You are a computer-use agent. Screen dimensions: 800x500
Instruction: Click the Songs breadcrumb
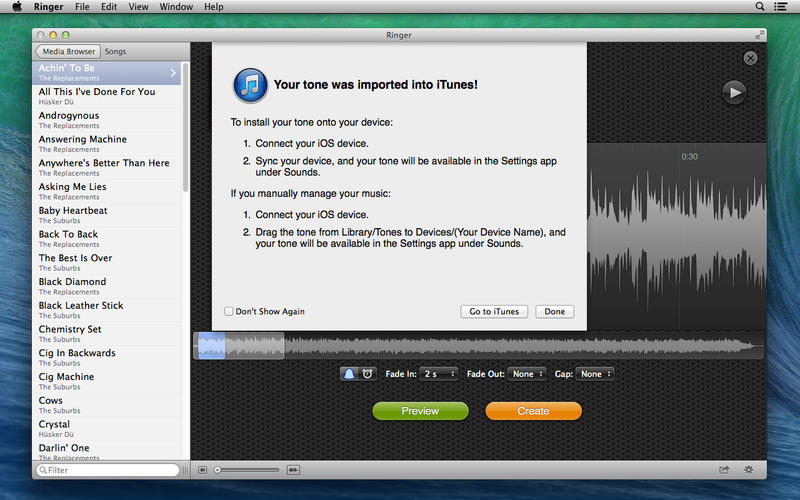click(115, 52)
